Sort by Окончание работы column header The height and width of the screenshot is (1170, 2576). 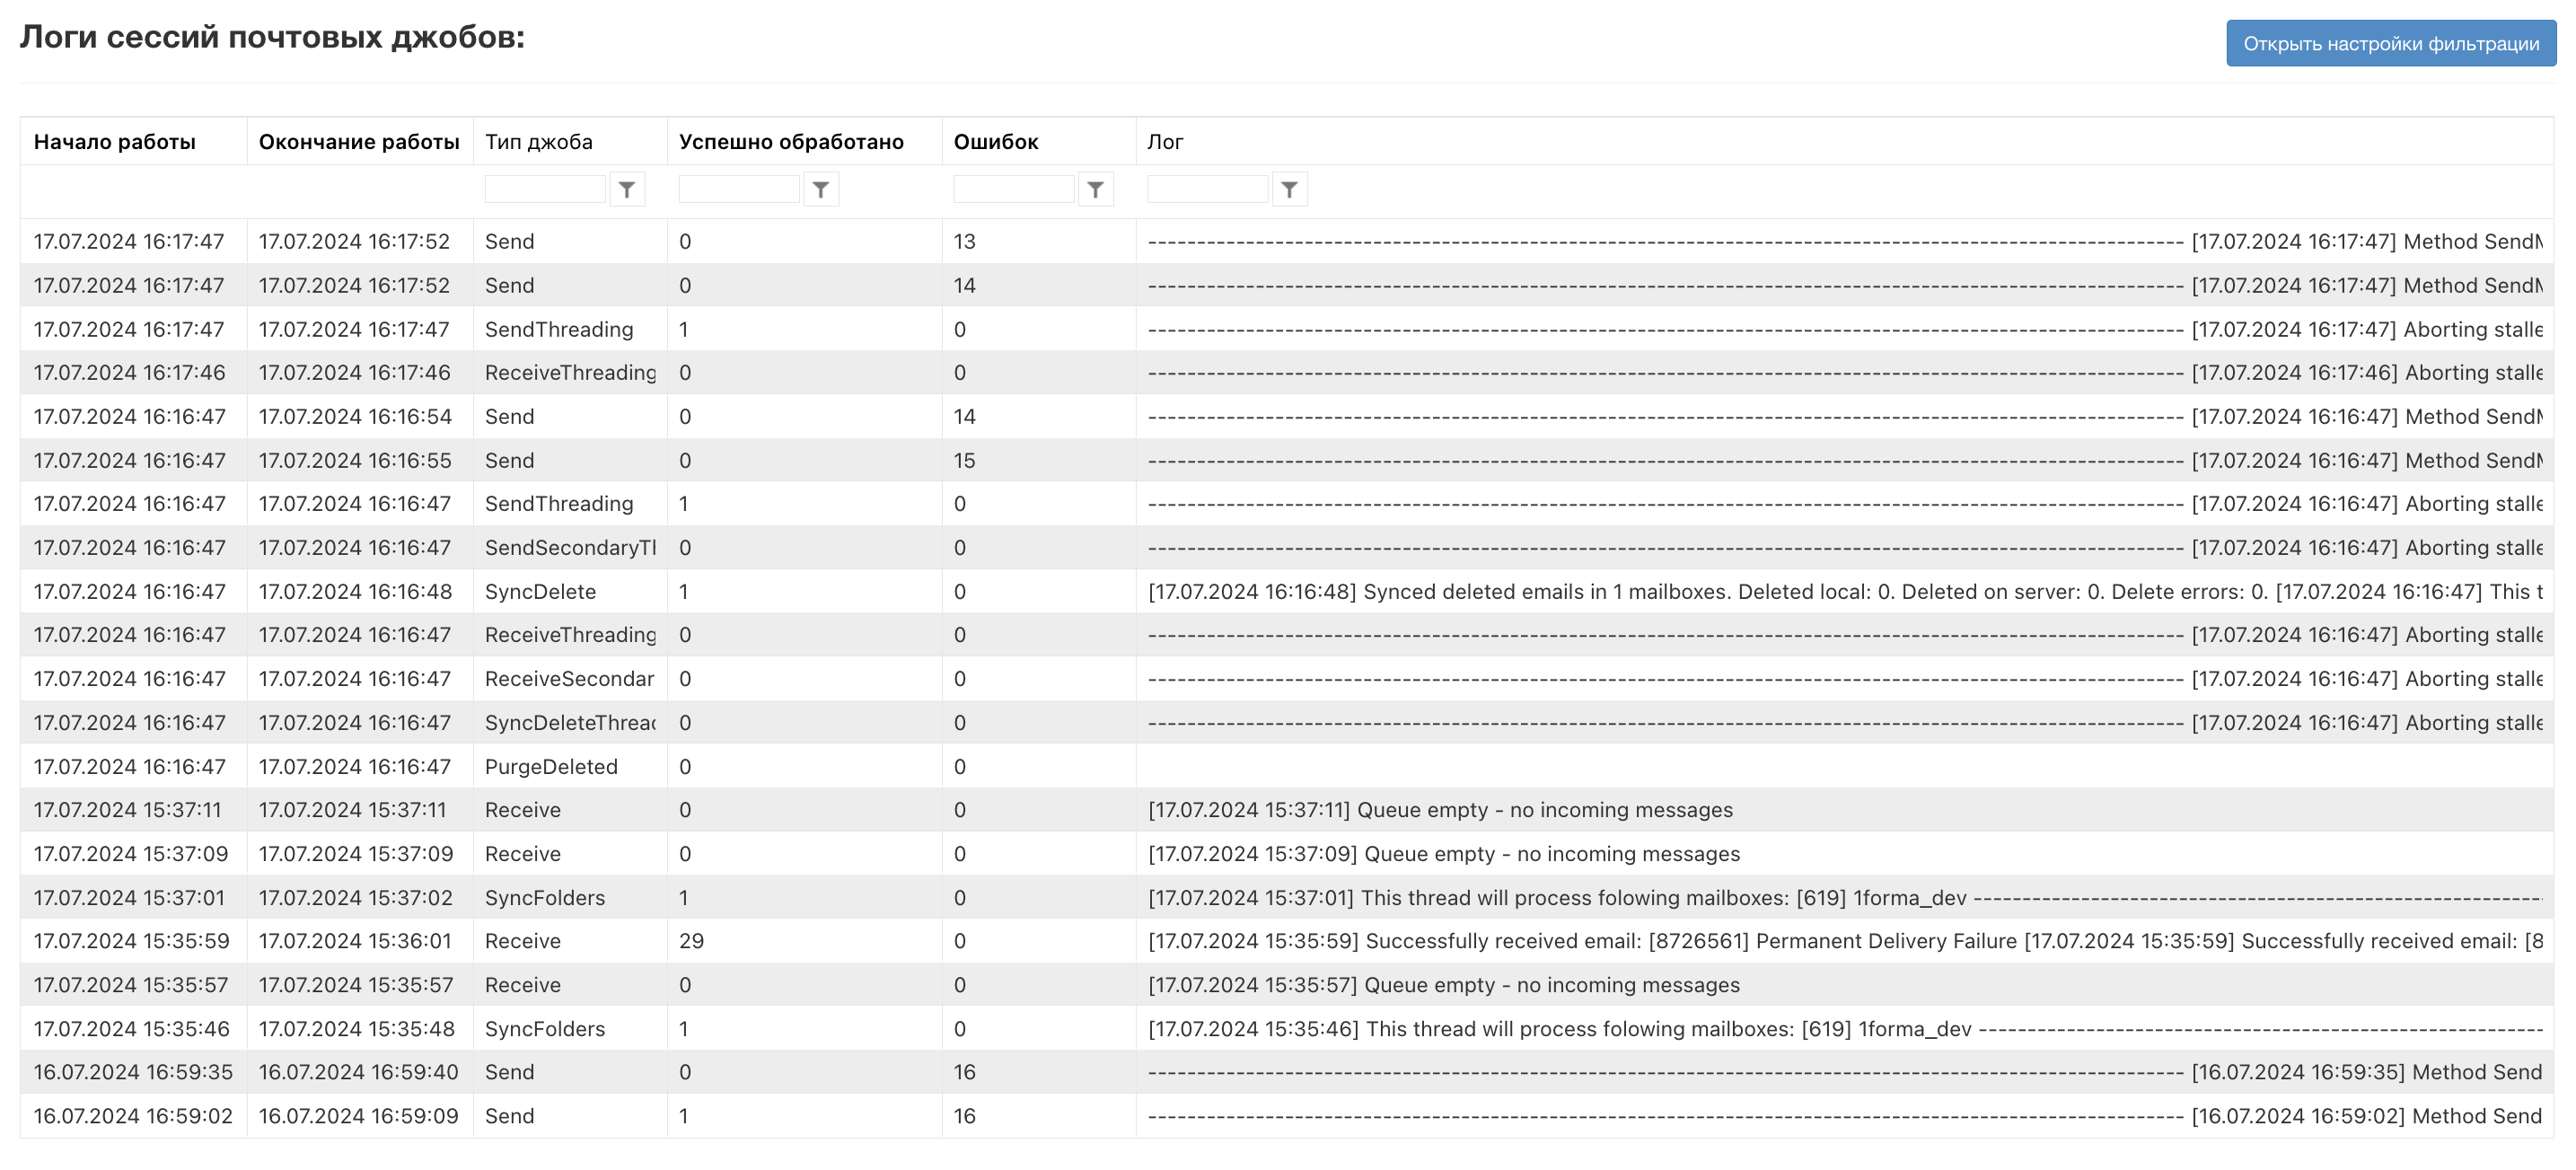pyautogui.click(x=359, y=142)
